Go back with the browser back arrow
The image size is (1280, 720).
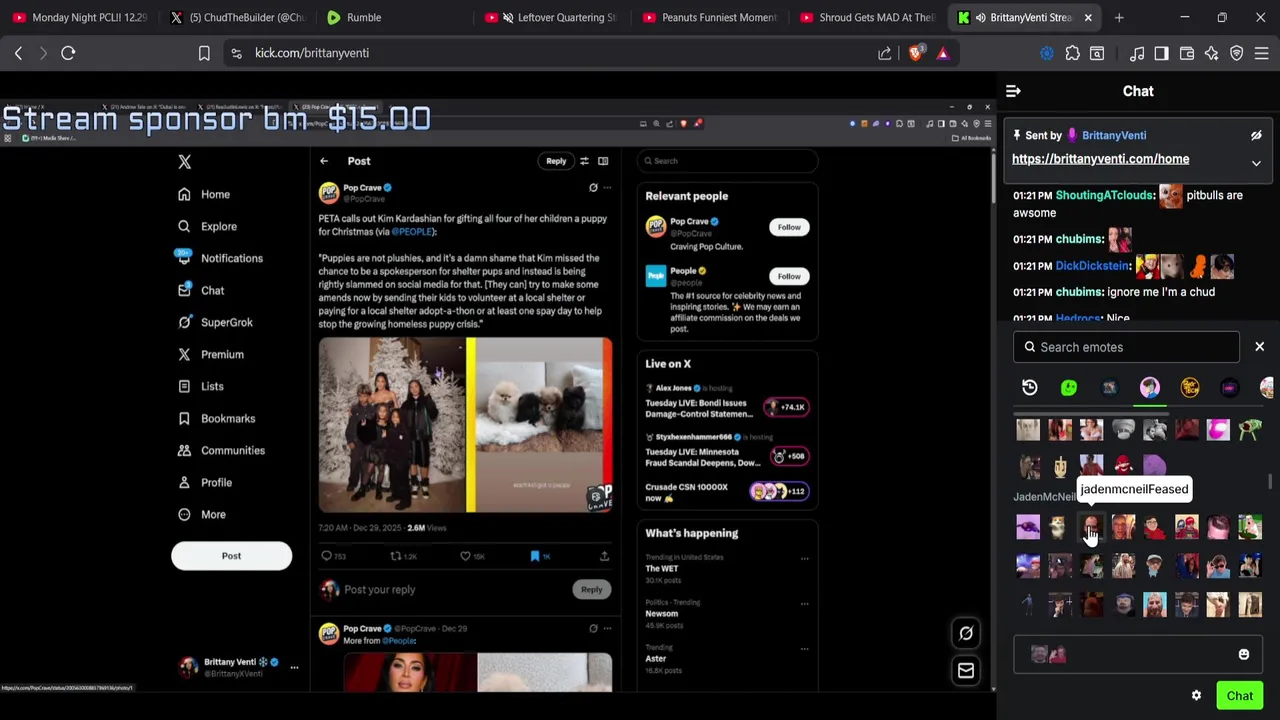tap(18, 53)
